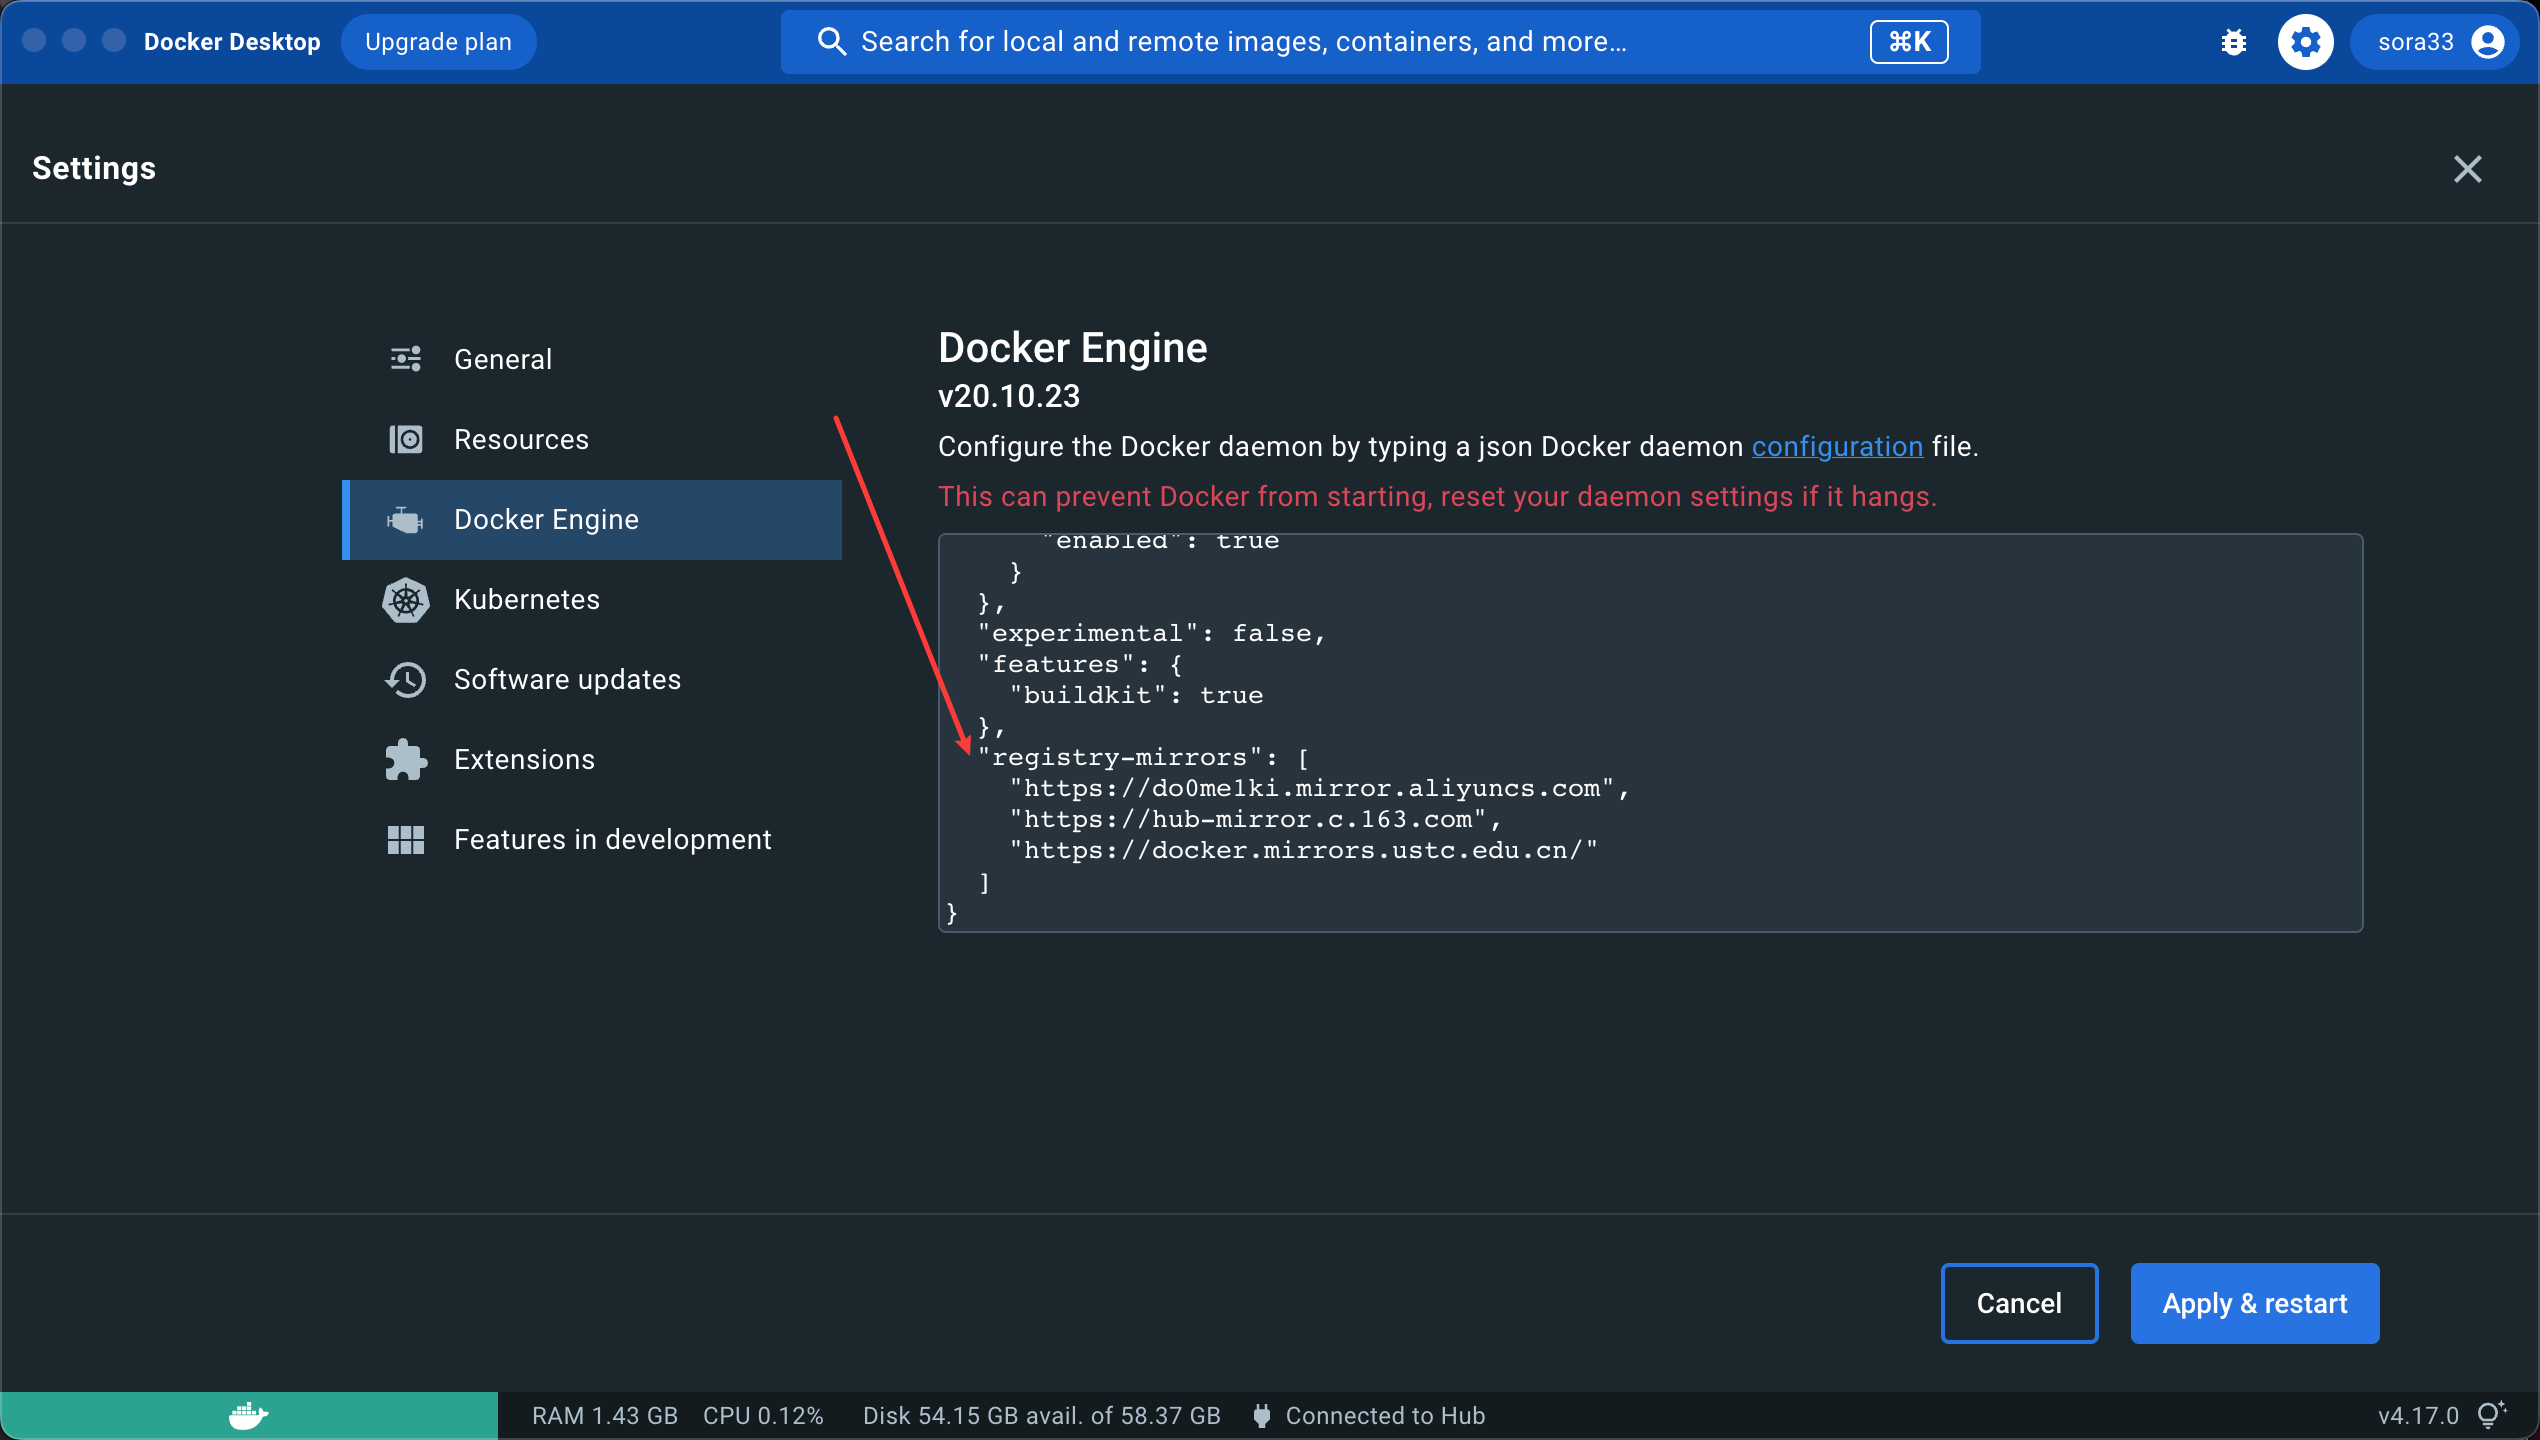Click the Extensions puzzle piece icon
2540x1440 pixels.
coord(405,760)
